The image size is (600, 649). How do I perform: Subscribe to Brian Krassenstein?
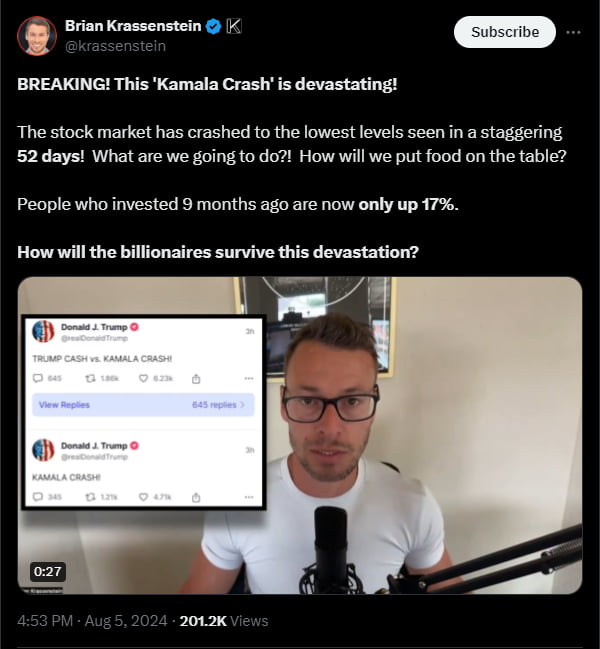505,32
